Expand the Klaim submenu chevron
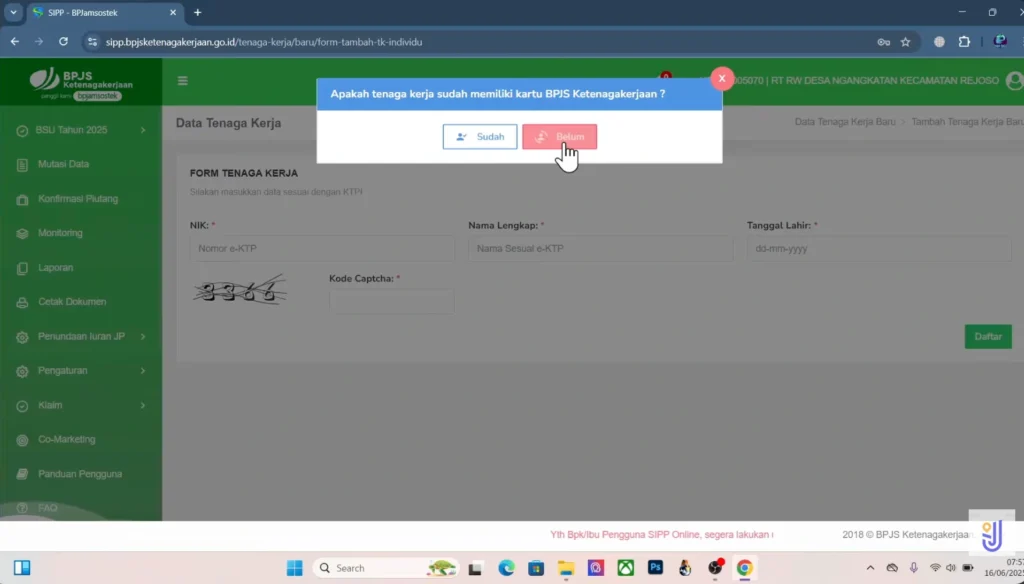This screenshot has height=584, width=1024. pos(141,405)
